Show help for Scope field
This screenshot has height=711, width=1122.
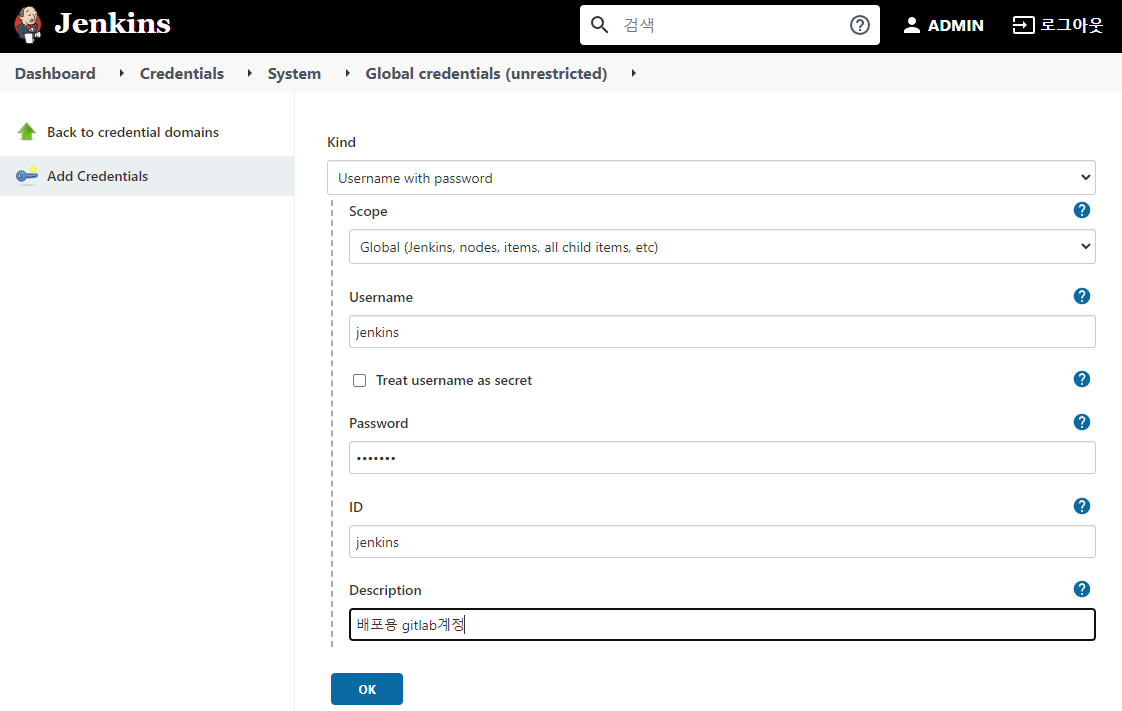point(1081,210)
